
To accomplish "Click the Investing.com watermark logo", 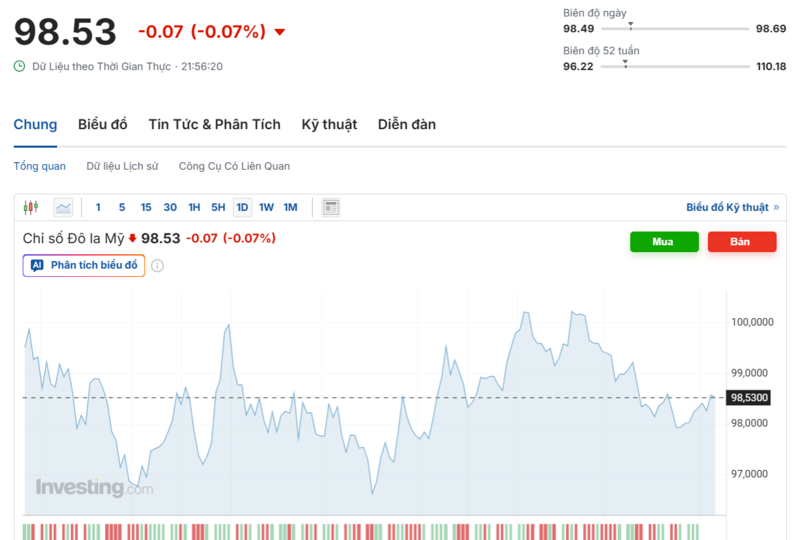I will [x=94, y=488].
